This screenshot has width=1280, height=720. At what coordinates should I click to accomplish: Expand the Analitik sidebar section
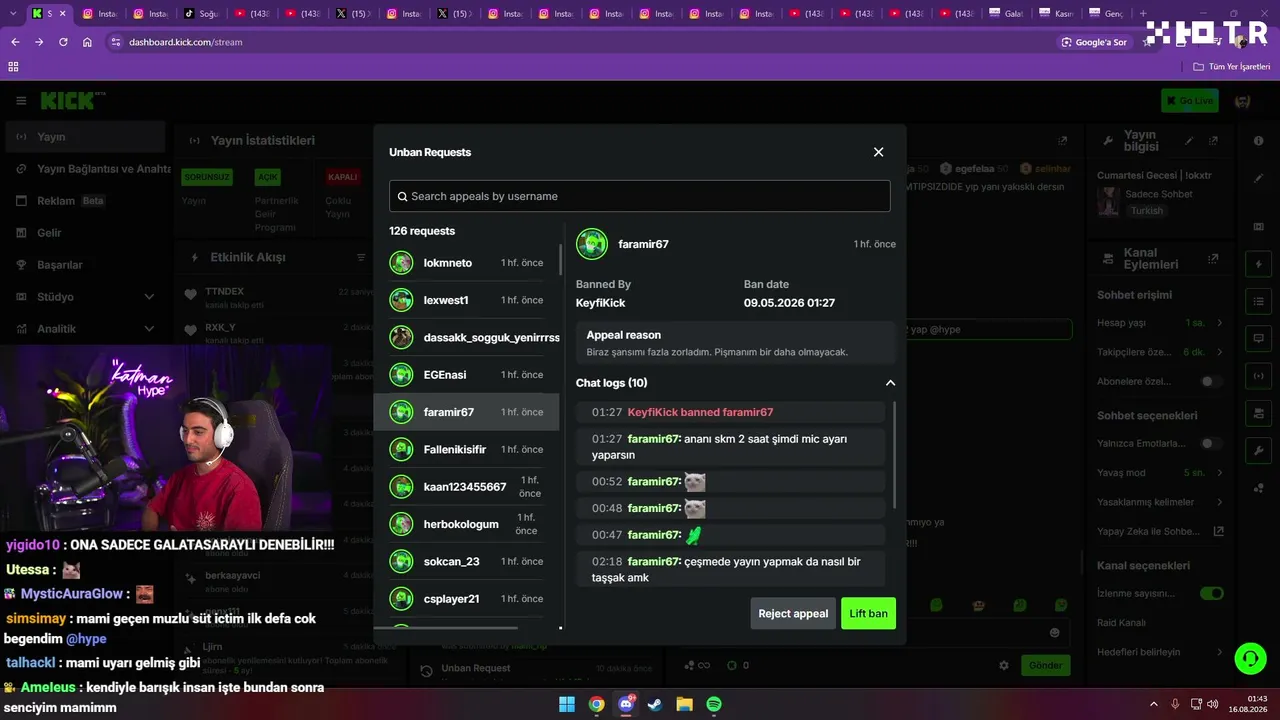(85, 329)
